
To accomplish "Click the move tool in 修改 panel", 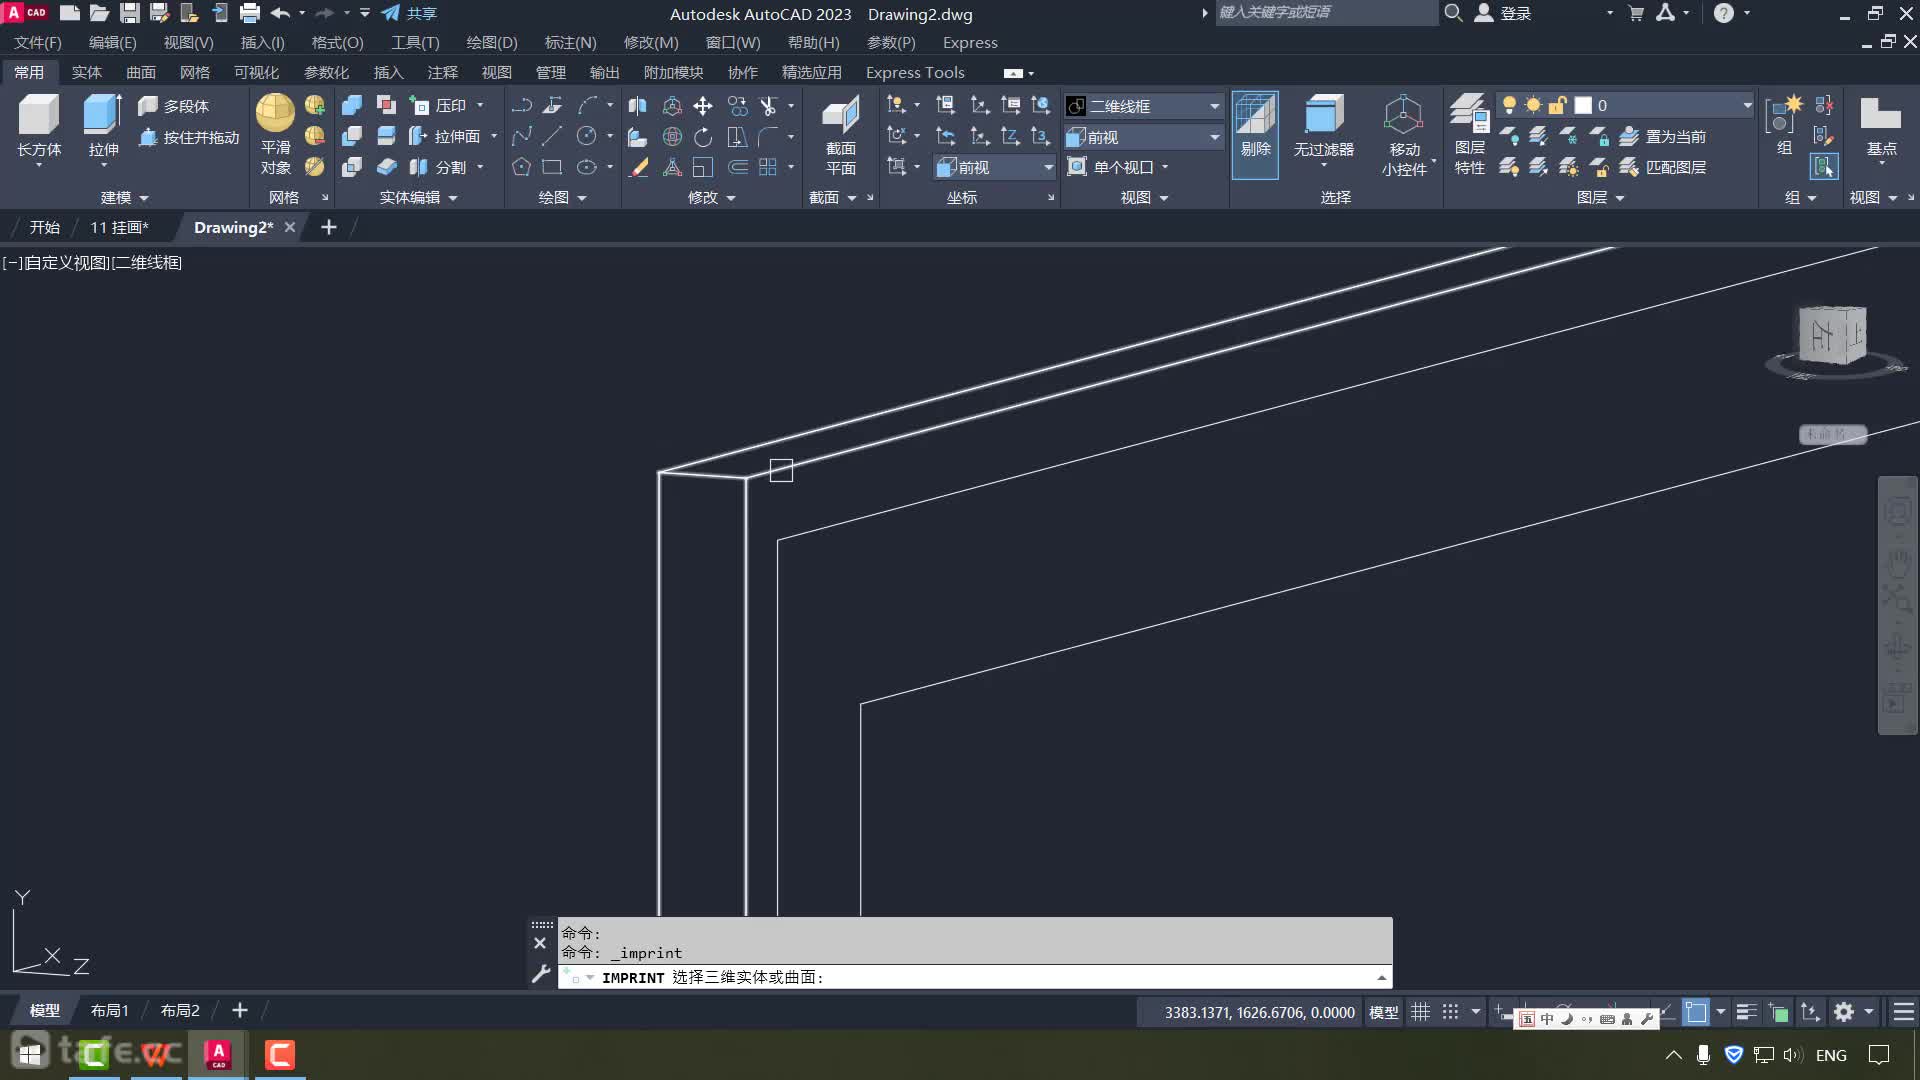I will (x=703, y=106).
